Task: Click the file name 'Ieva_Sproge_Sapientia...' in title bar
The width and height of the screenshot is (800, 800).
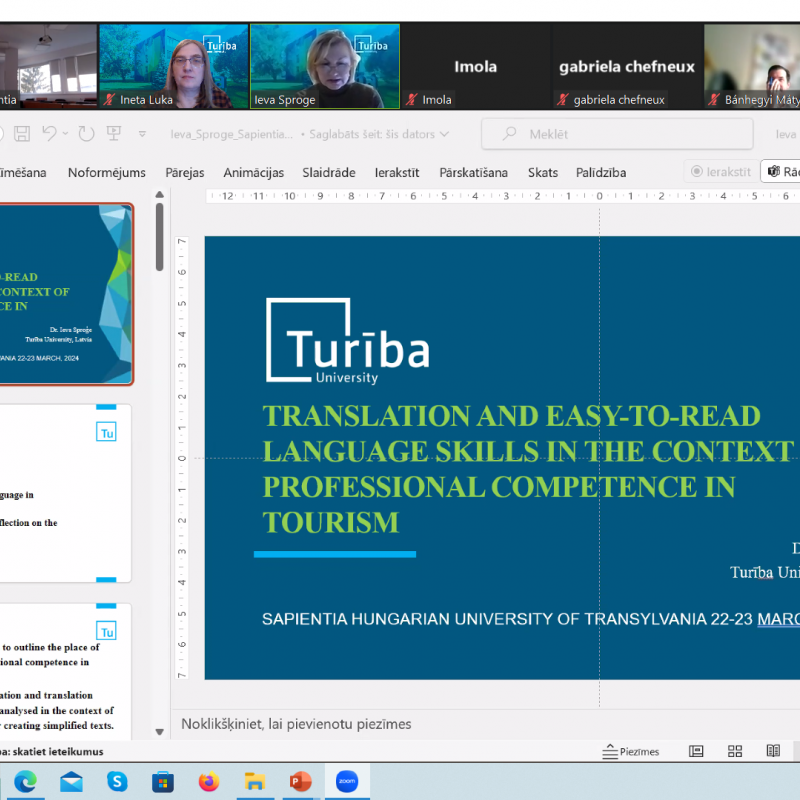Action: [232, 134]
